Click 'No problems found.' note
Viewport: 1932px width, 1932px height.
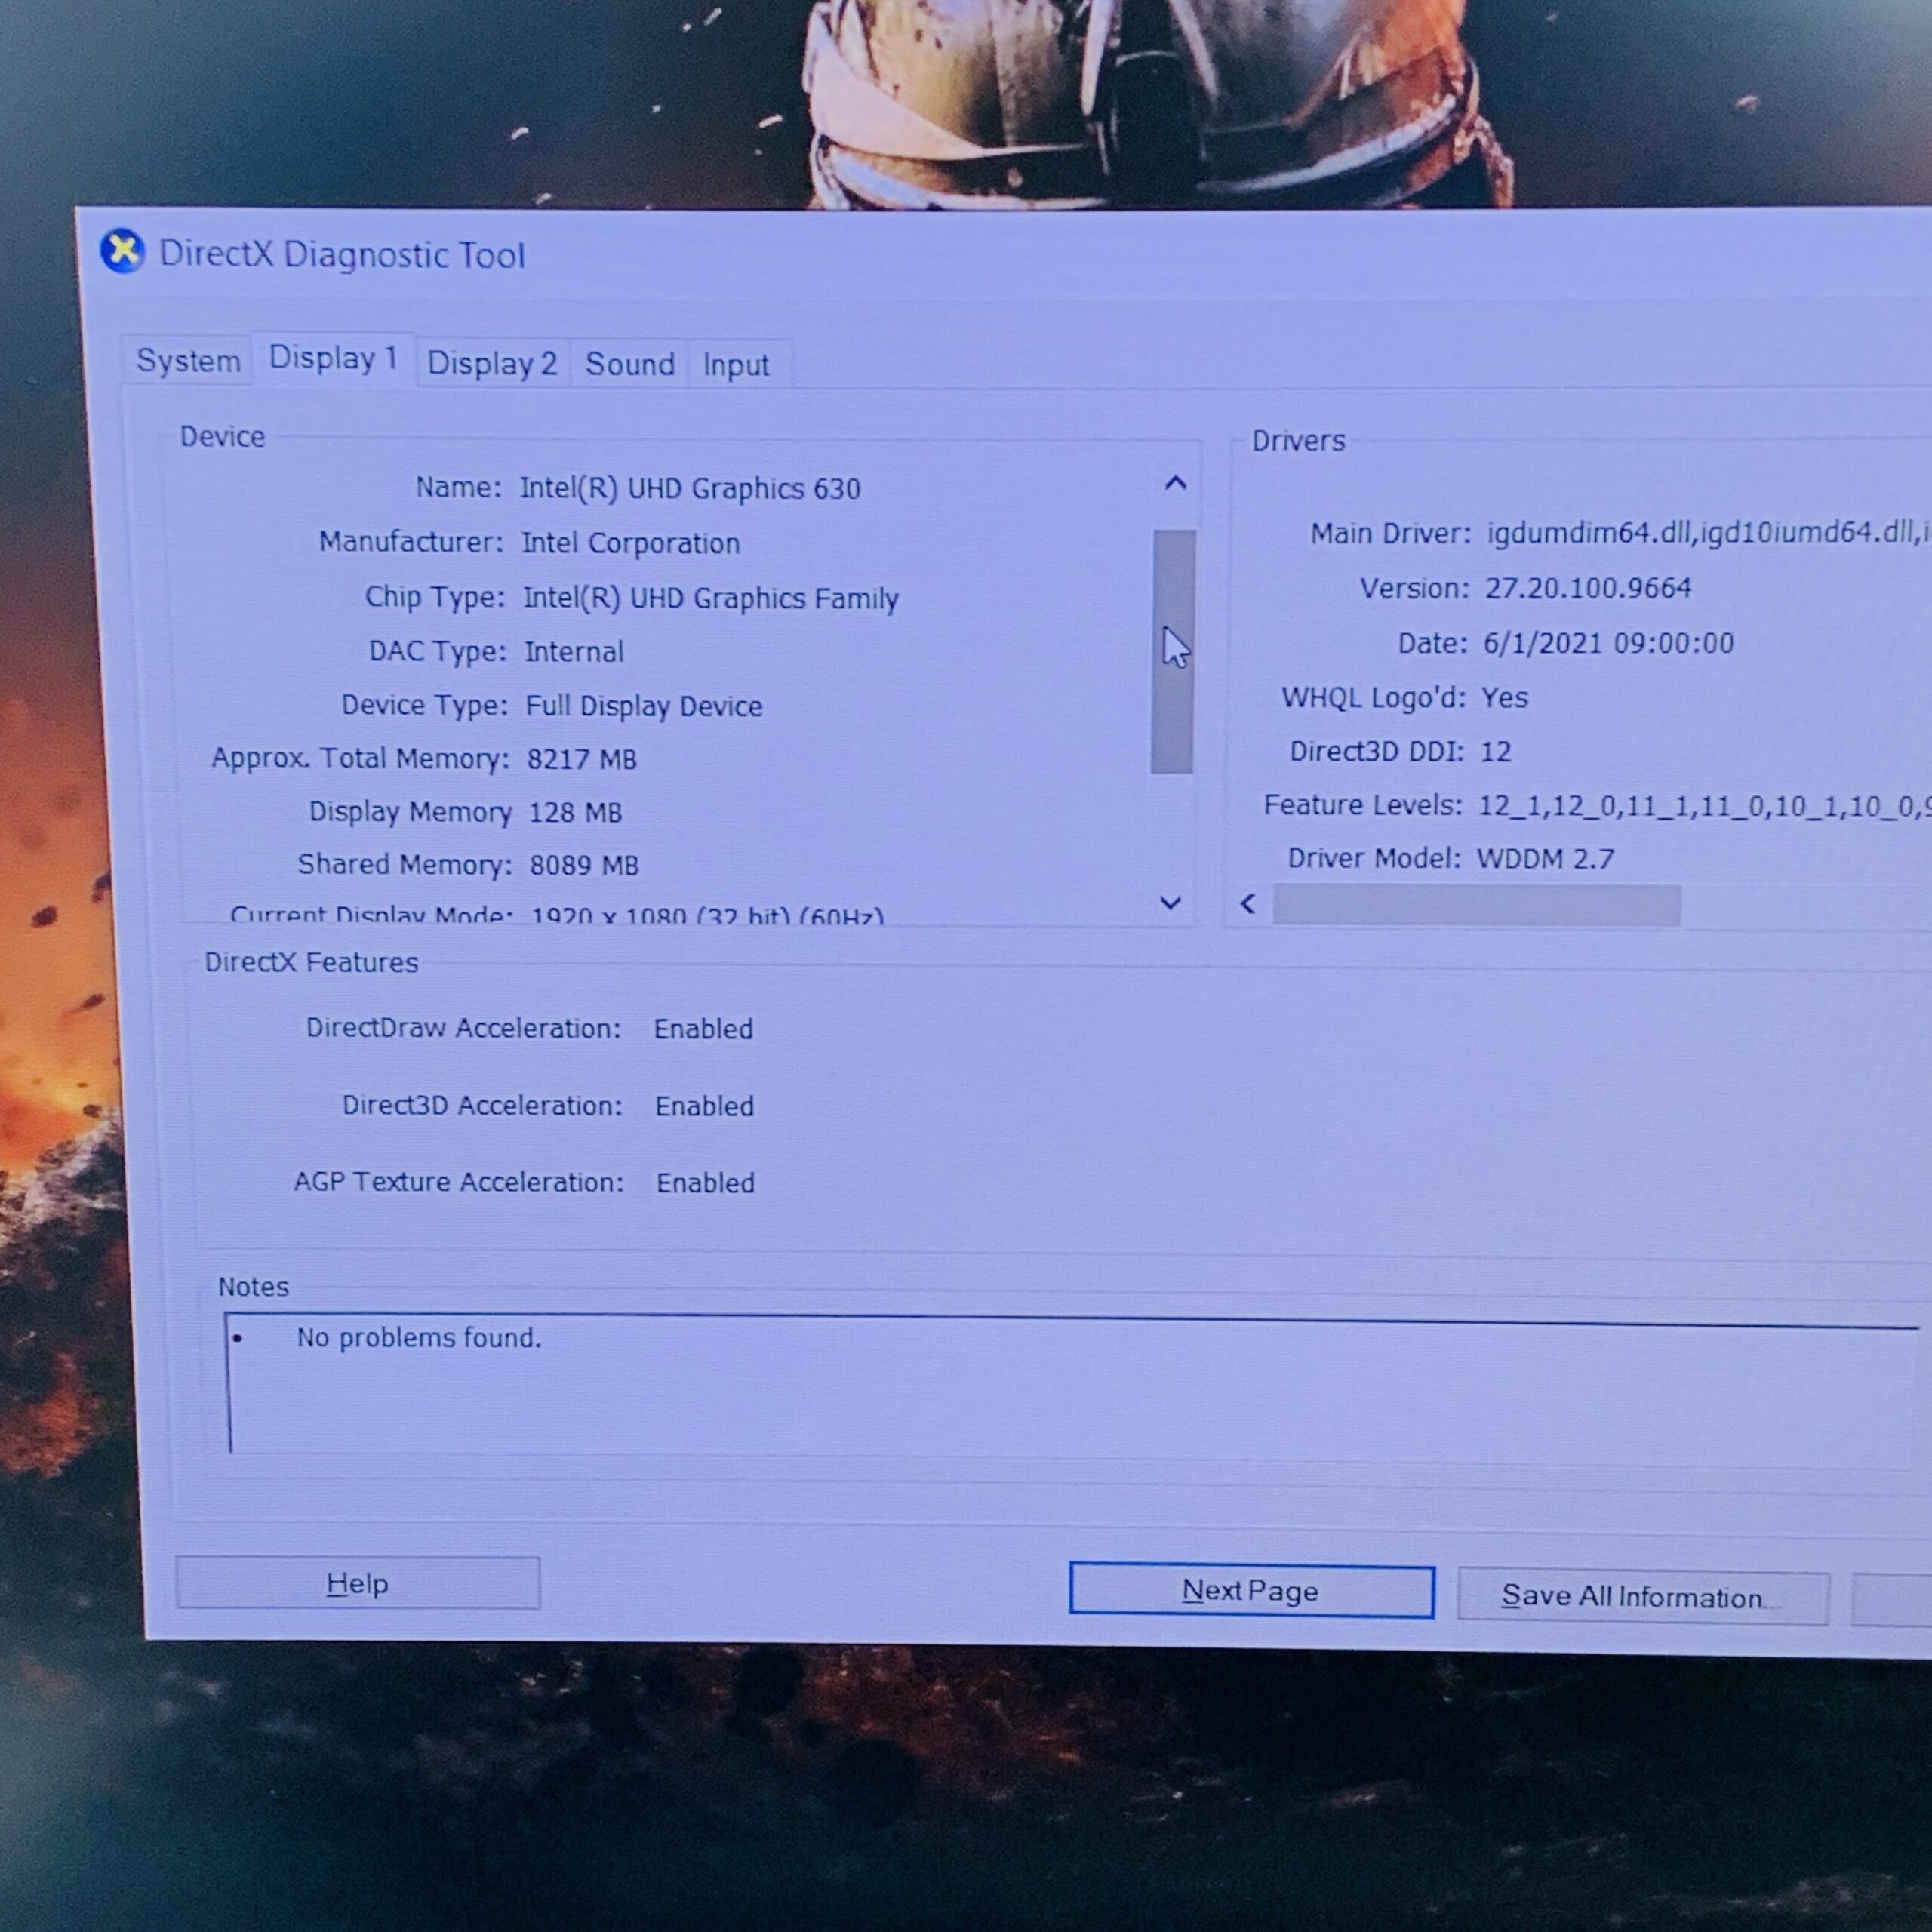click(418, 1338)
